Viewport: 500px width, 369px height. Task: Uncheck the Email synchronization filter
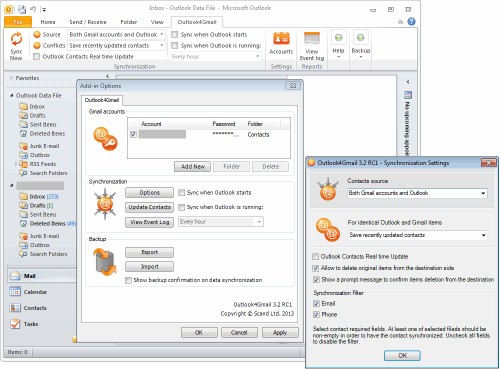pos(316,303)
